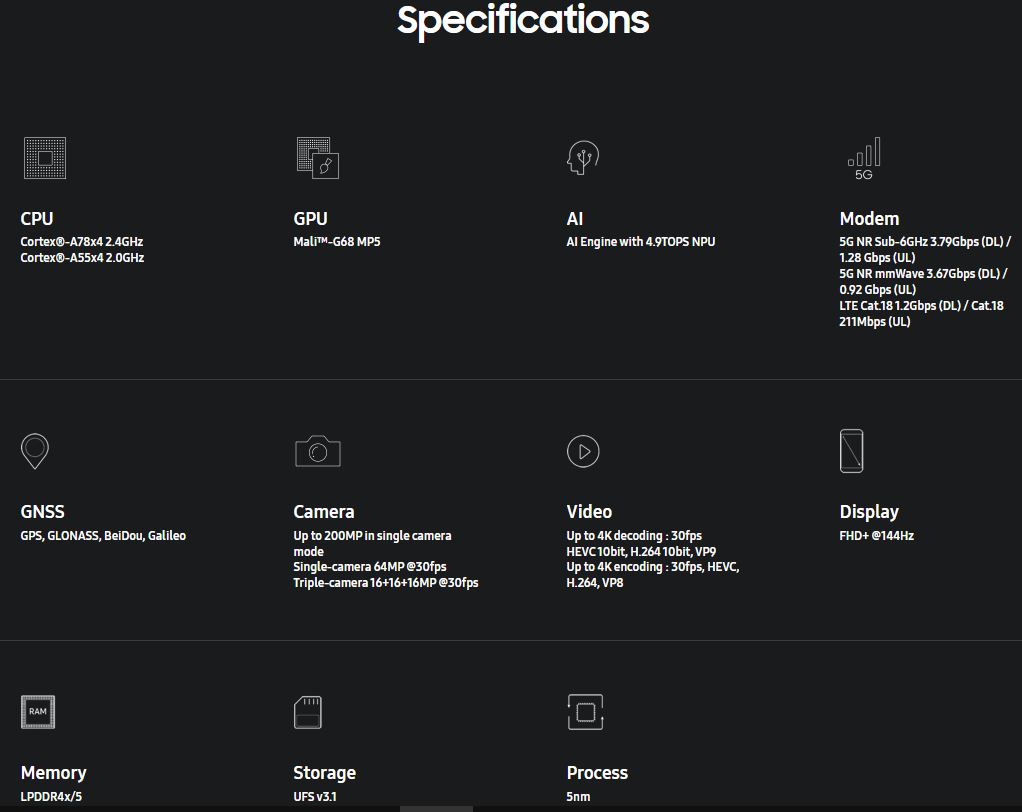Click the horizontal scrollbar thumb at bottom

436,808
